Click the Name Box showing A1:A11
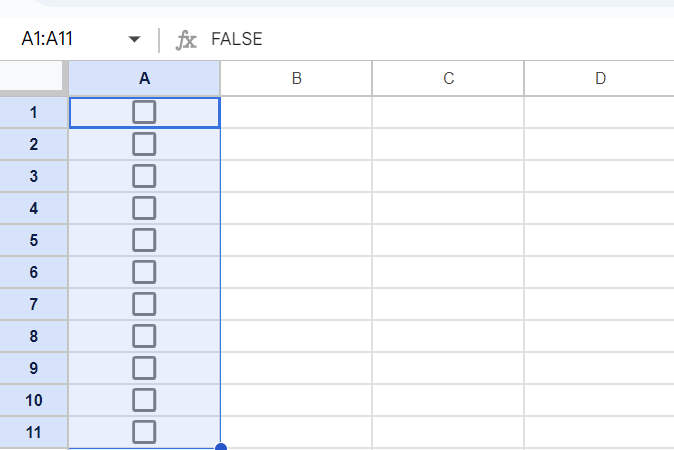The width and height of the screenshot is (674, 450). (x=60, y=40)
